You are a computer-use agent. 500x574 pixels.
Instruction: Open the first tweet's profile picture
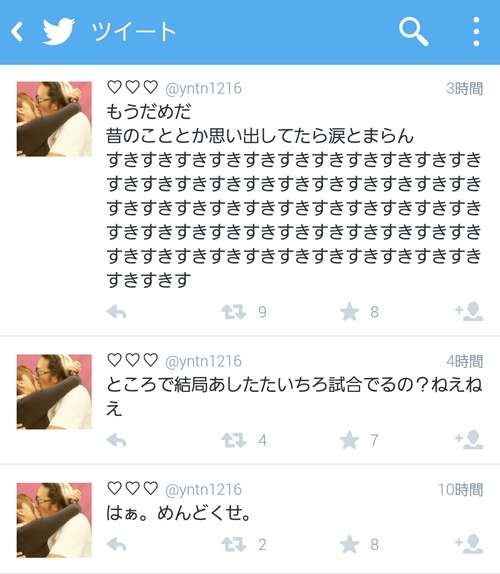54,119
